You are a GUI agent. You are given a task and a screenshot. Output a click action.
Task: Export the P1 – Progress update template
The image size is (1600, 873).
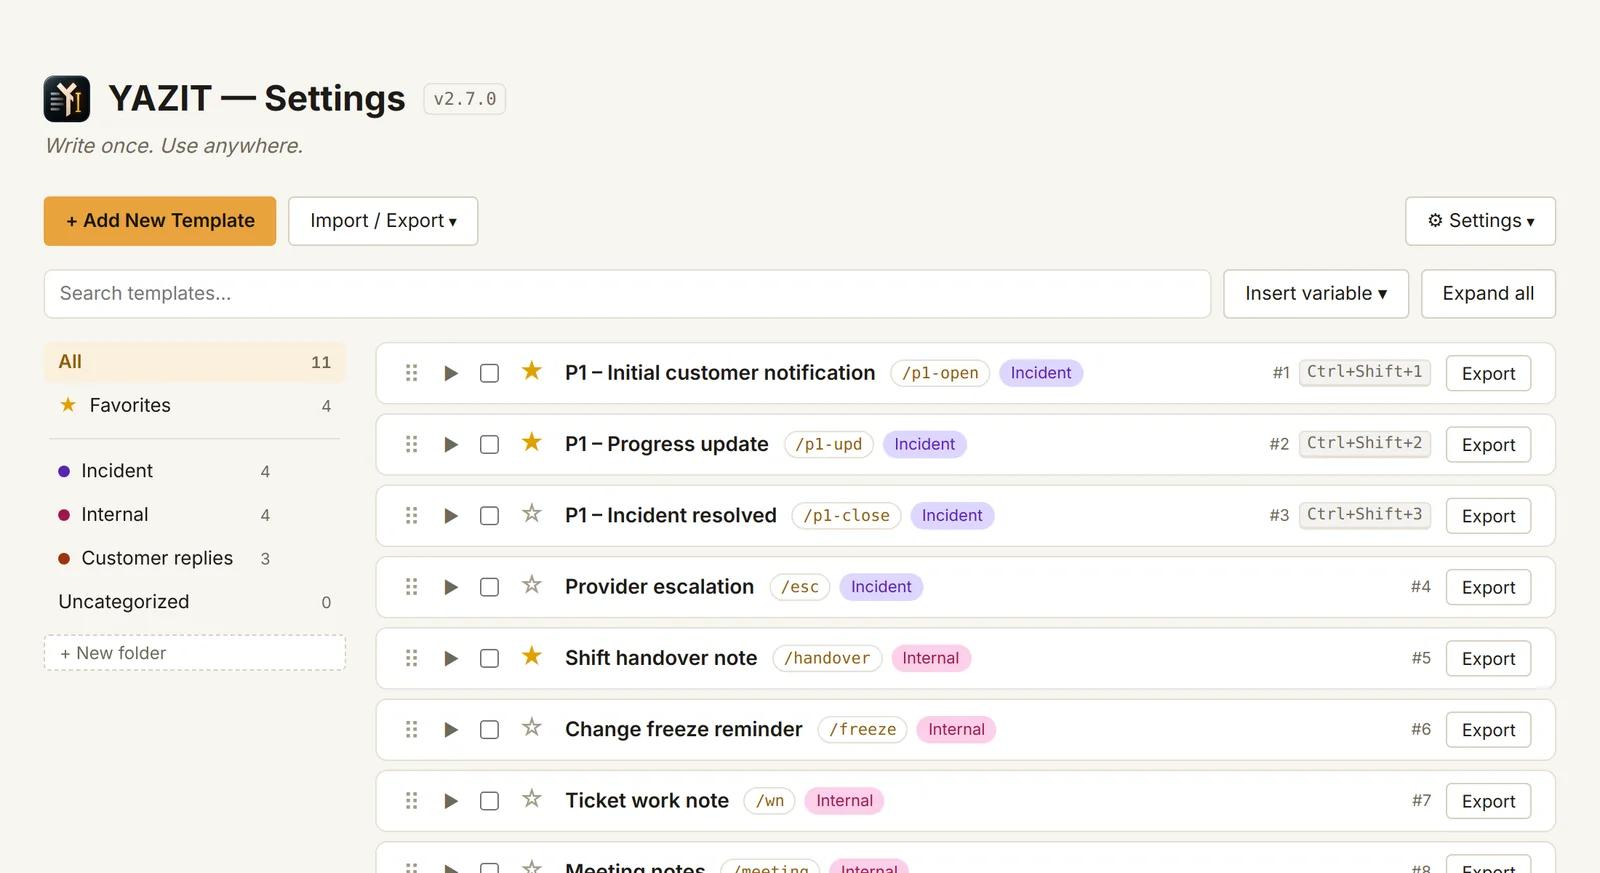[1488, 445]
